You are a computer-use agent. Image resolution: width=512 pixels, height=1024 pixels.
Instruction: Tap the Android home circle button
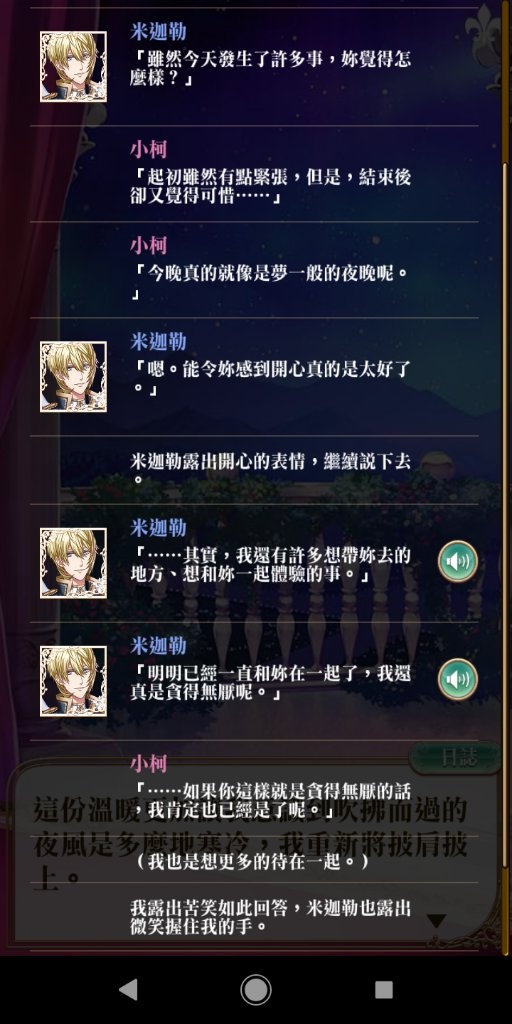pyautogui.click(x=256, y=990)
